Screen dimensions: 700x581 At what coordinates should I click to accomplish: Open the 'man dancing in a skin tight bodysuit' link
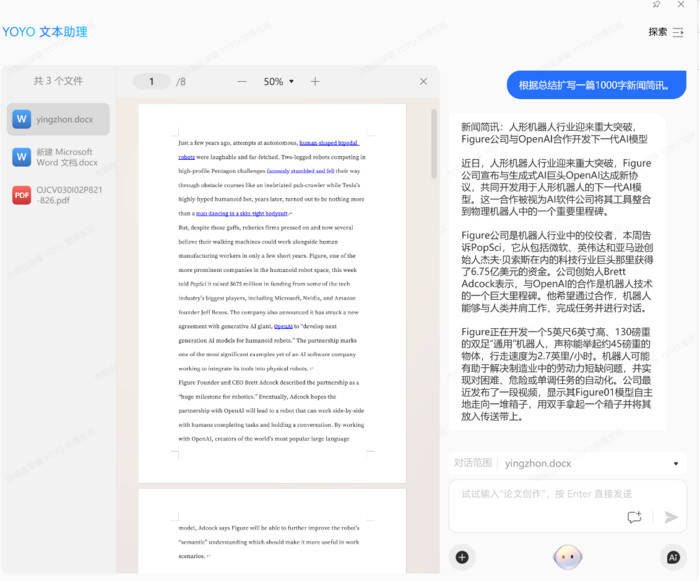(x=242, y=213)
